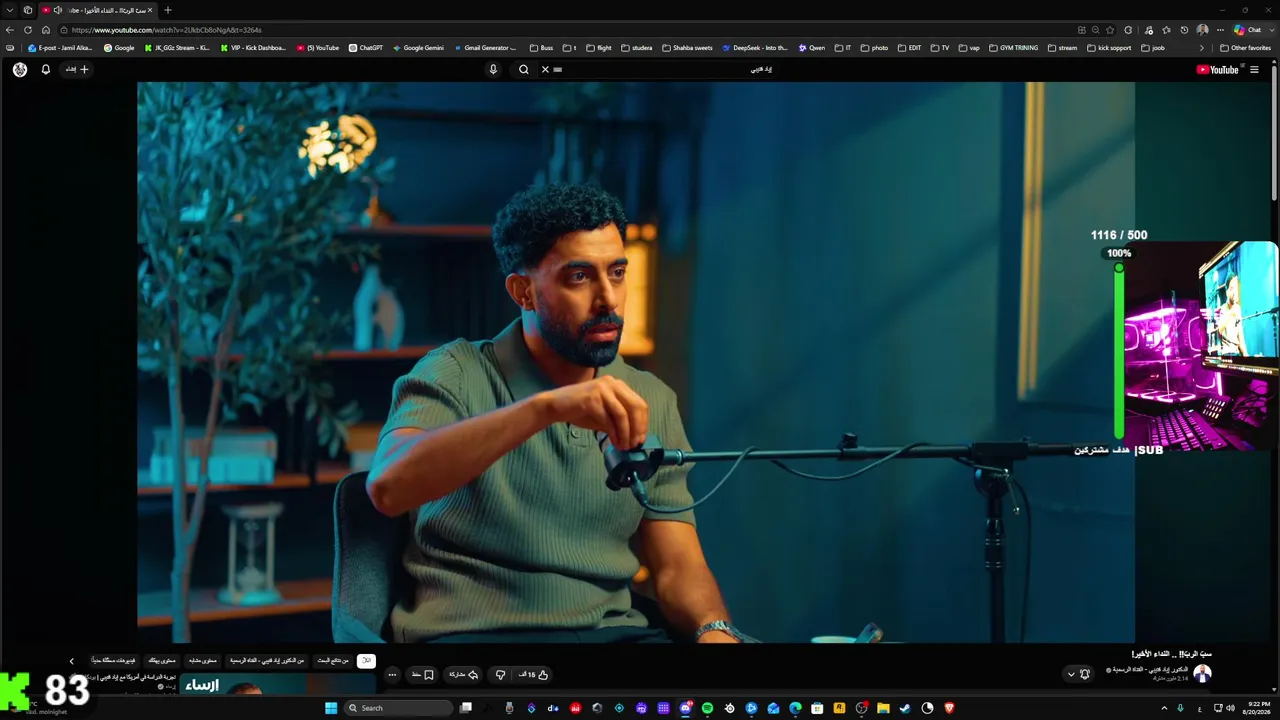Open more actions for the video
Screen dimensions: 1280x720
tap(392, 675)
